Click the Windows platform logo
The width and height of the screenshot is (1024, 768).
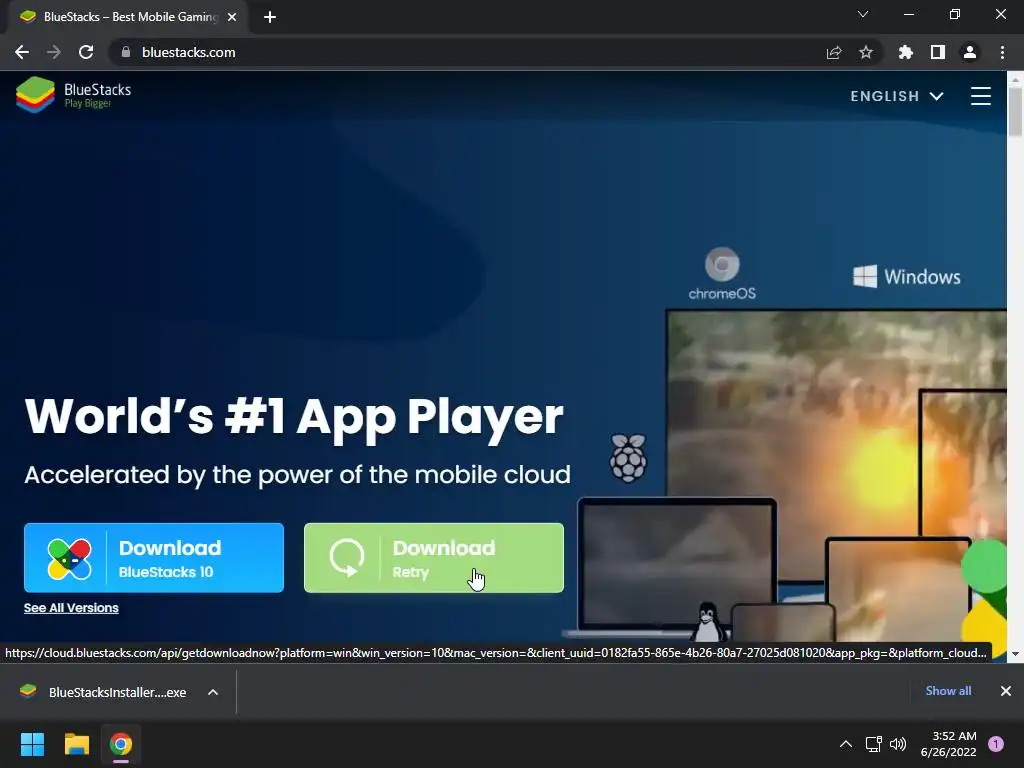(906, 277)
